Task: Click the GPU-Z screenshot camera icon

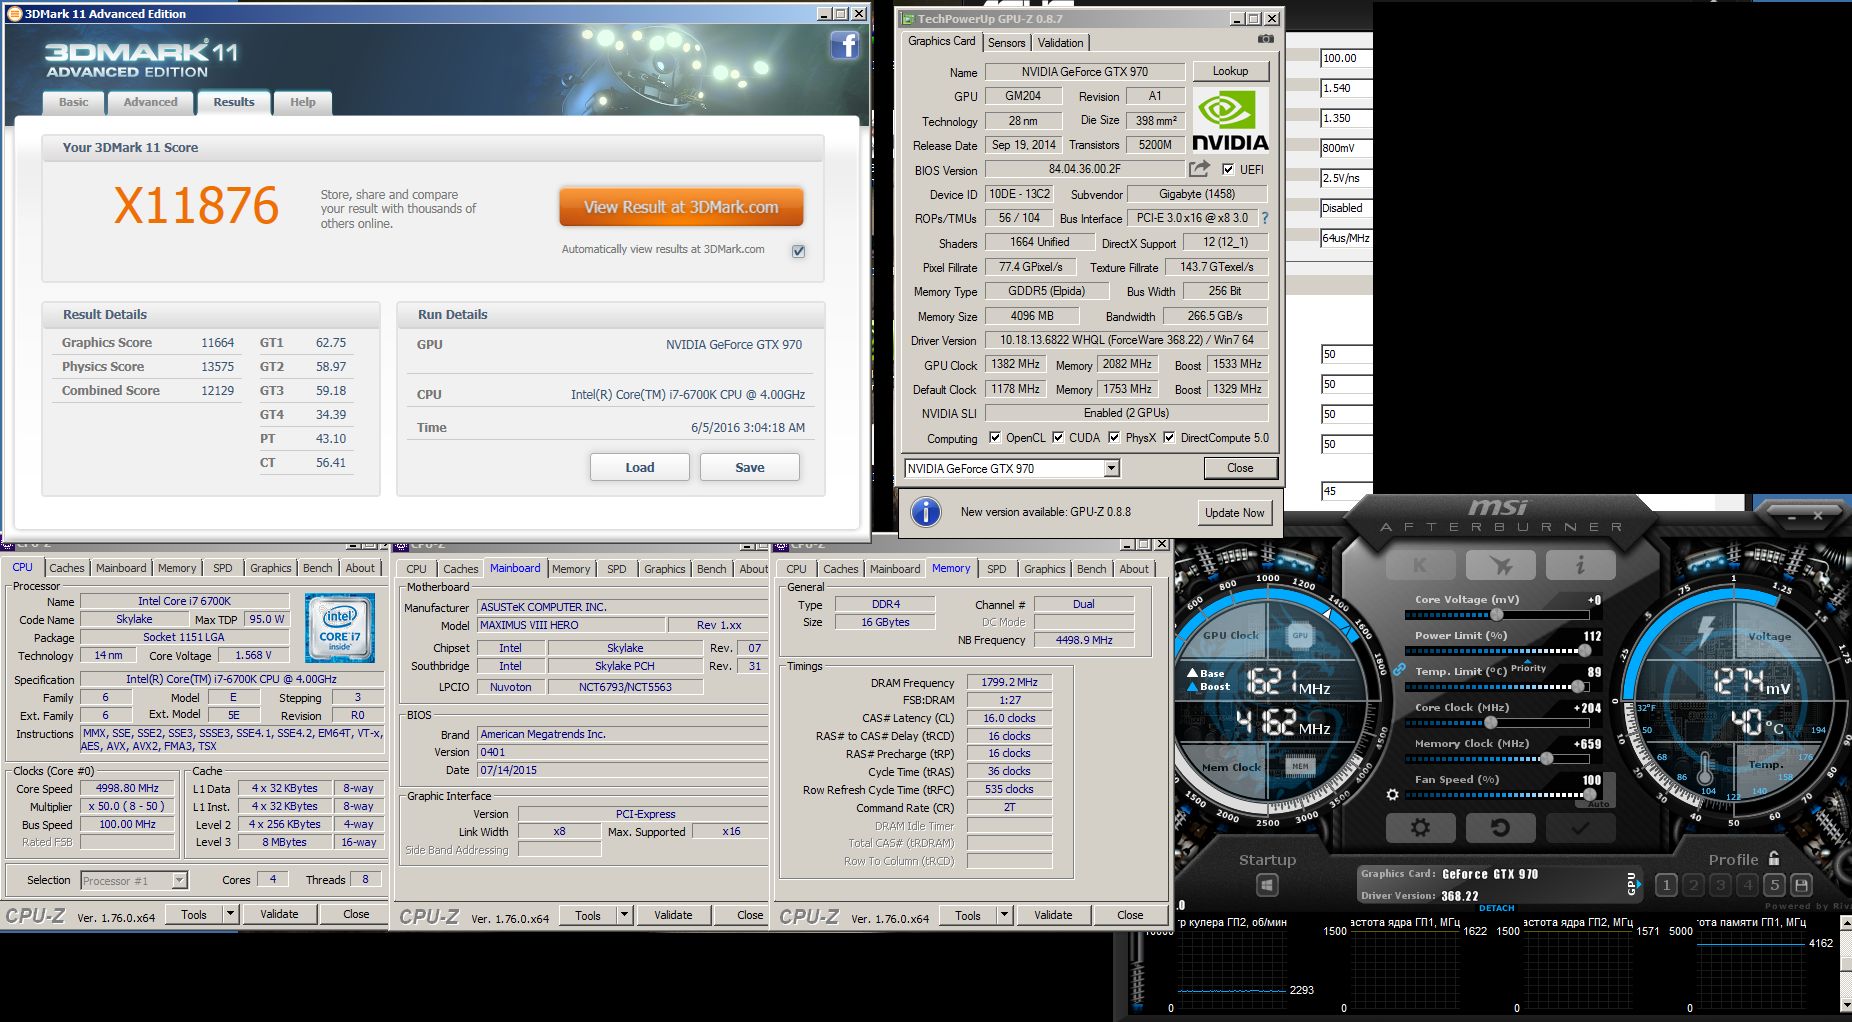Action: tap(1266, 40)
